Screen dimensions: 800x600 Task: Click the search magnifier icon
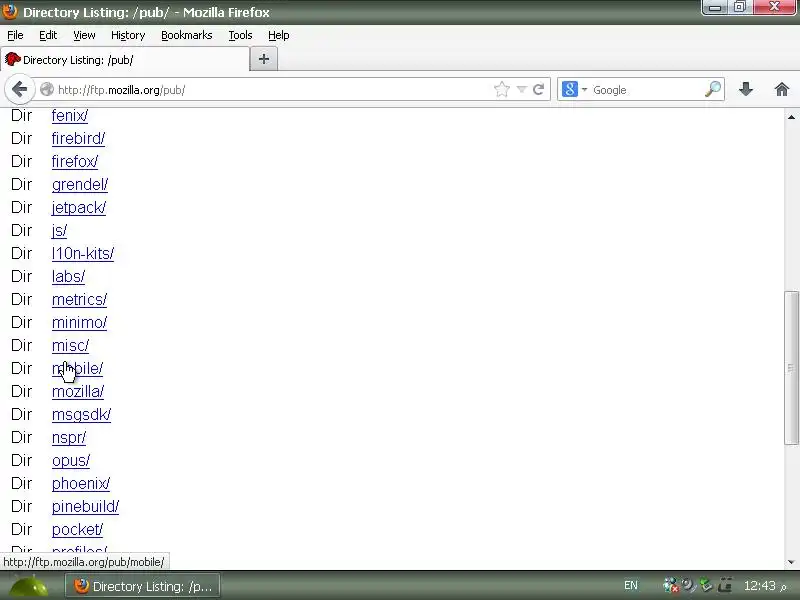[x=713, y=89]
